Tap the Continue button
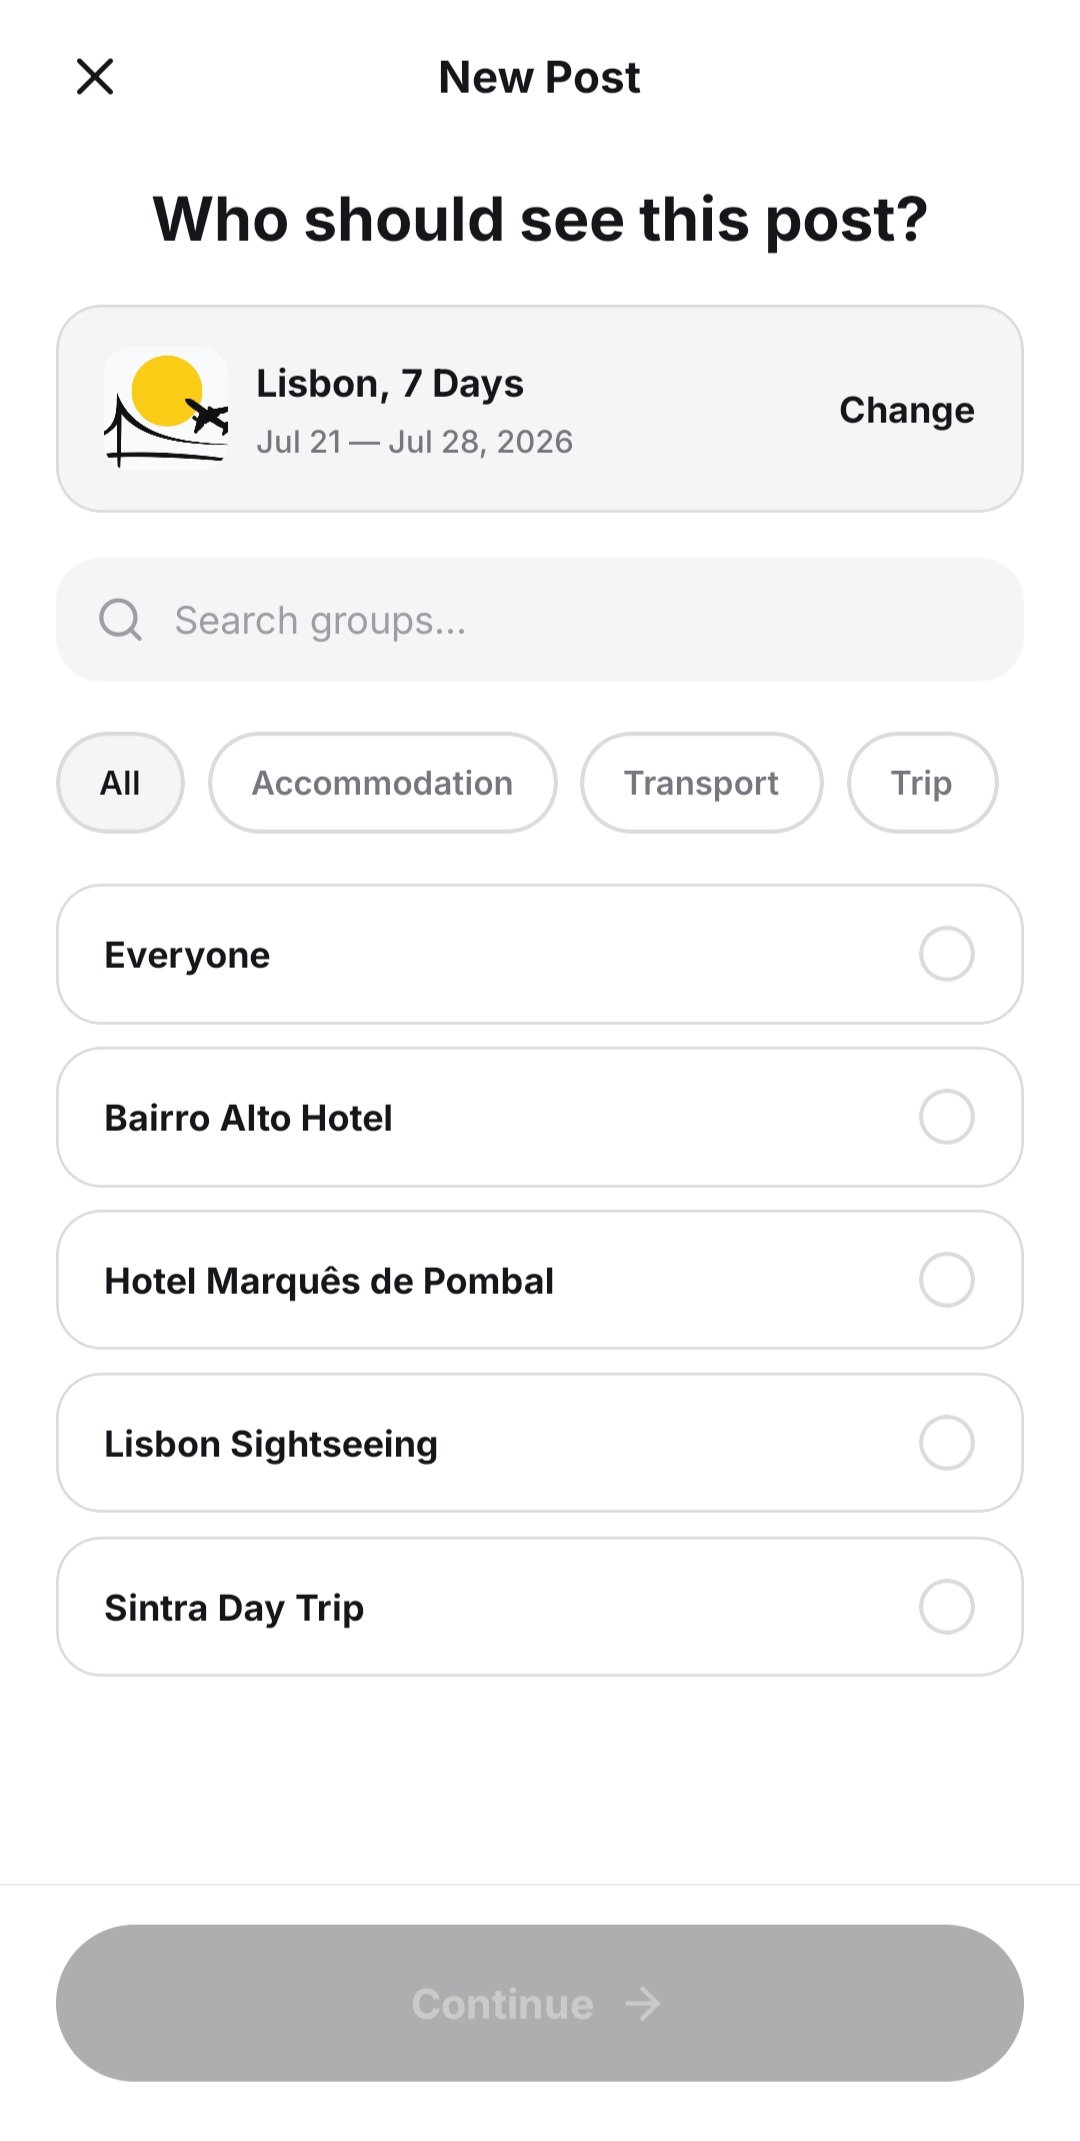The image size is (1080, 2141). point(540,2003)
